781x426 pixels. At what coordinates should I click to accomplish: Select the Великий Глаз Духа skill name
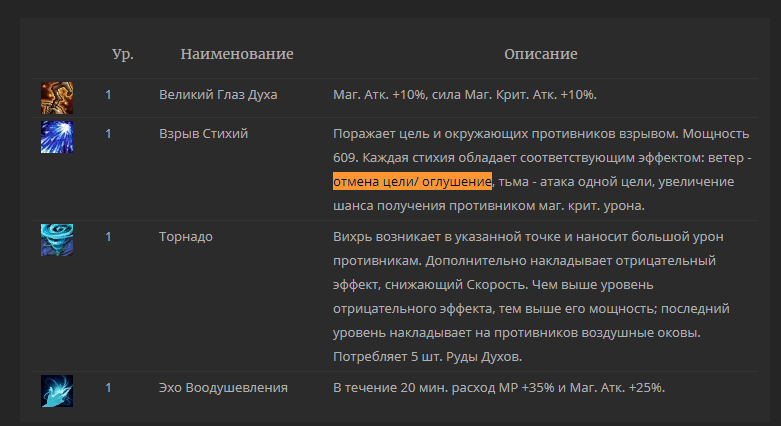tap(218, 95)
